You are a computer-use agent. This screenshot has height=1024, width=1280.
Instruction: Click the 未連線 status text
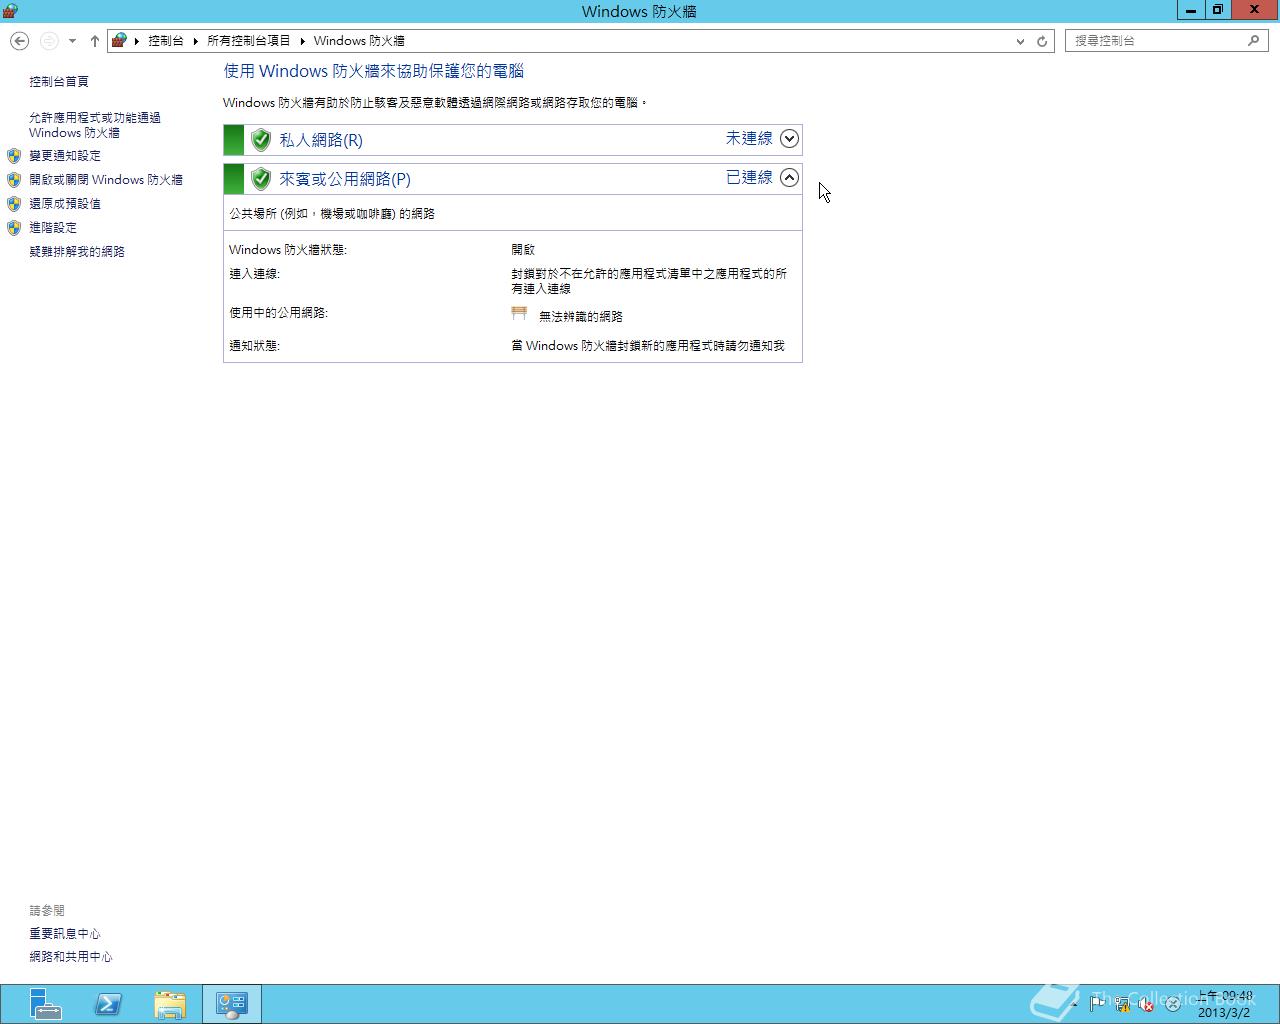click(x=749, y=139)
